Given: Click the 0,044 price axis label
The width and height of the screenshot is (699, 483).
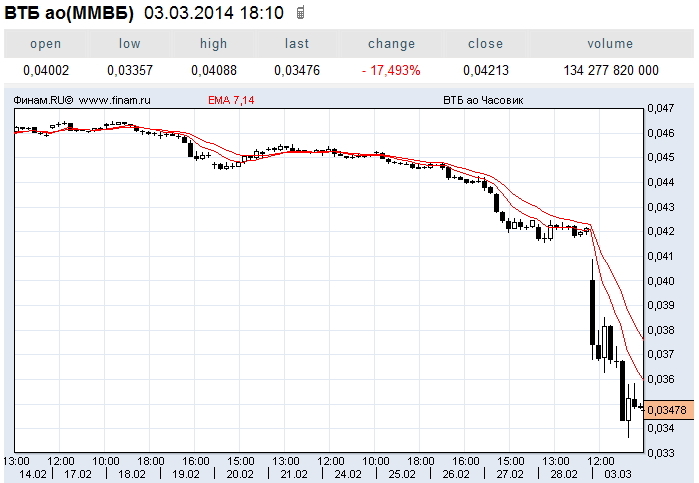Looking at the screenshot, I should pyautogui.click(x=661, y=182).
